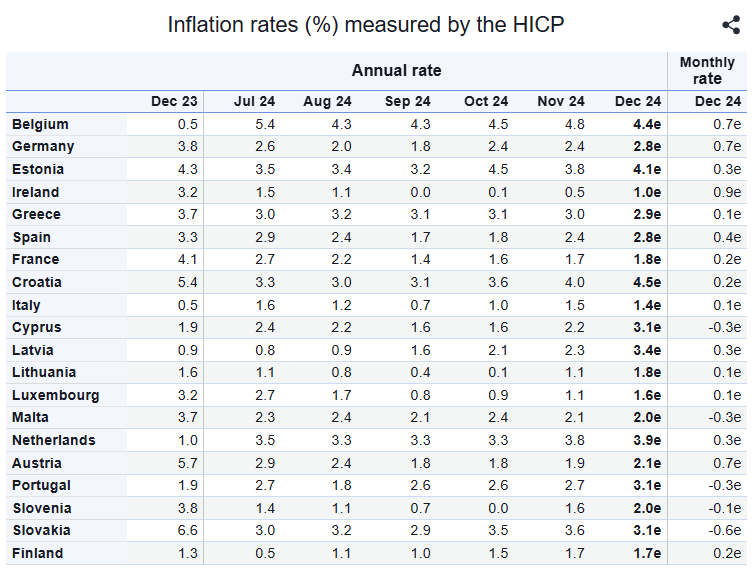Click the Dec 23 column header

[x=174, y=101]
